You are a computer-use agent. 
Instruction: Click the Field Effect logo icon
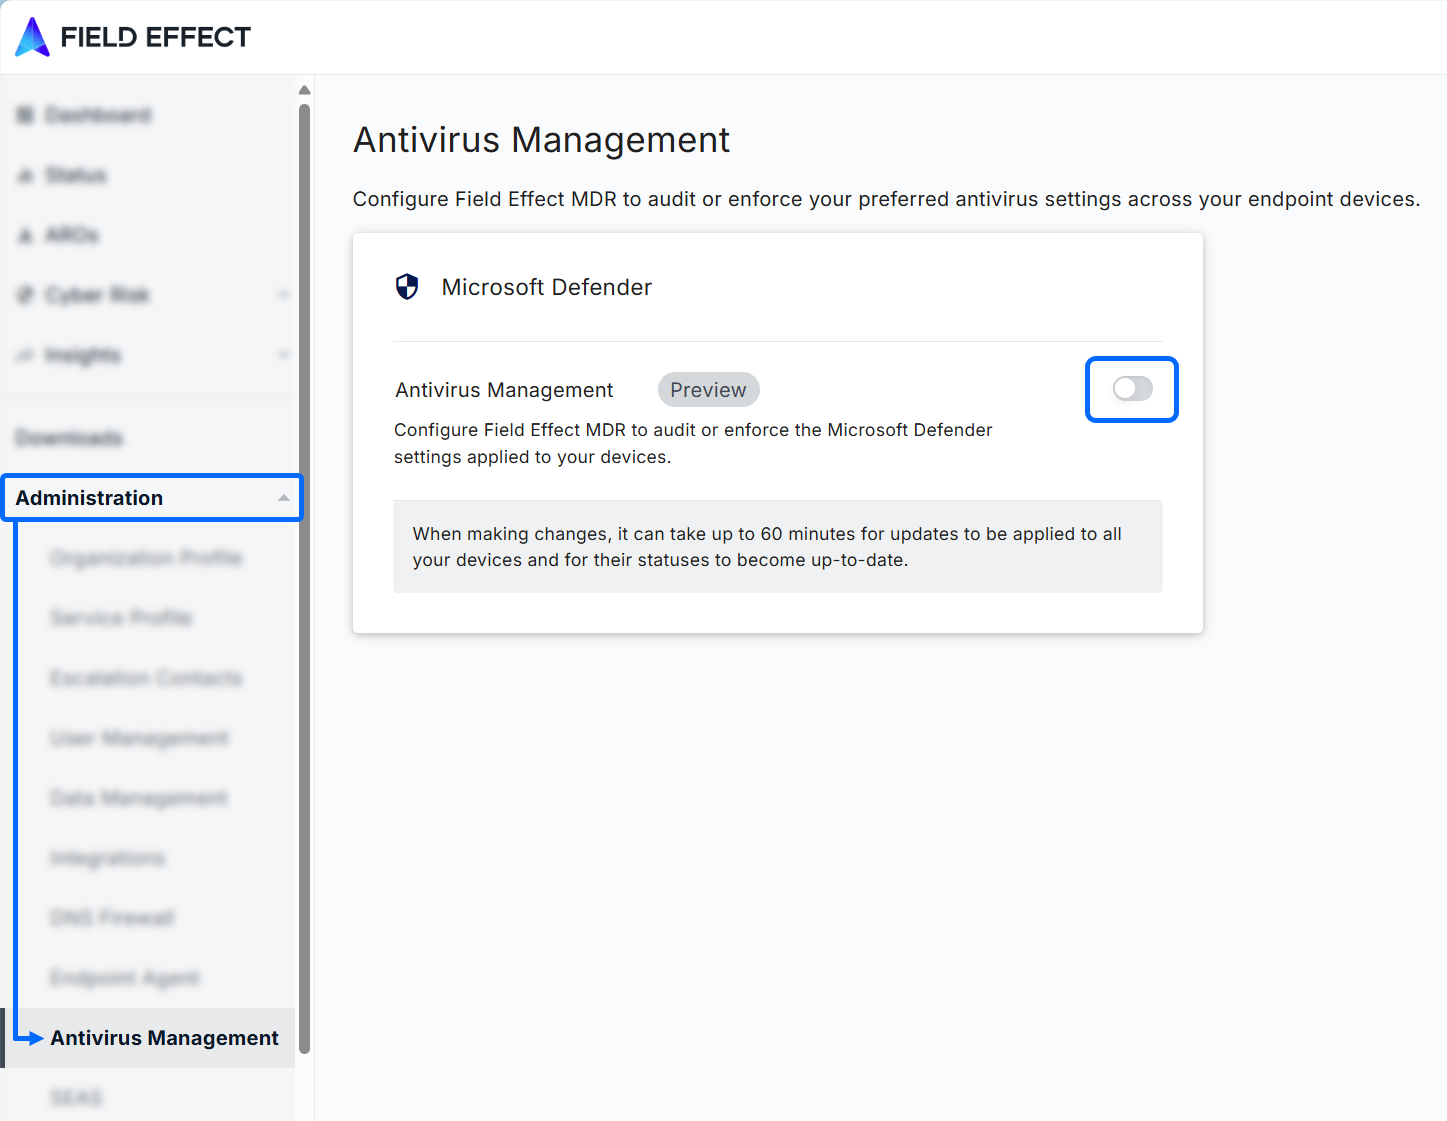tap(32, 37)
